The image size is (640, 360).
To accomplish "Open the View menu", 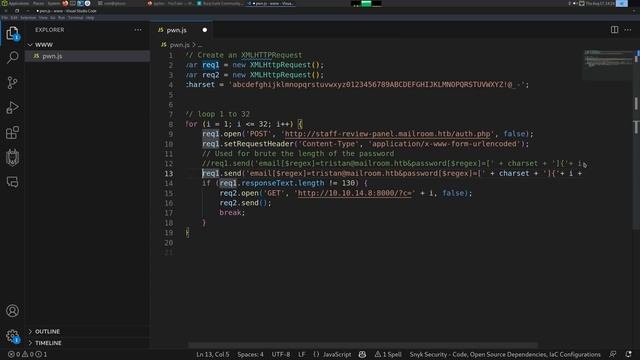I will pyautogui.click(x=43, y=18).
